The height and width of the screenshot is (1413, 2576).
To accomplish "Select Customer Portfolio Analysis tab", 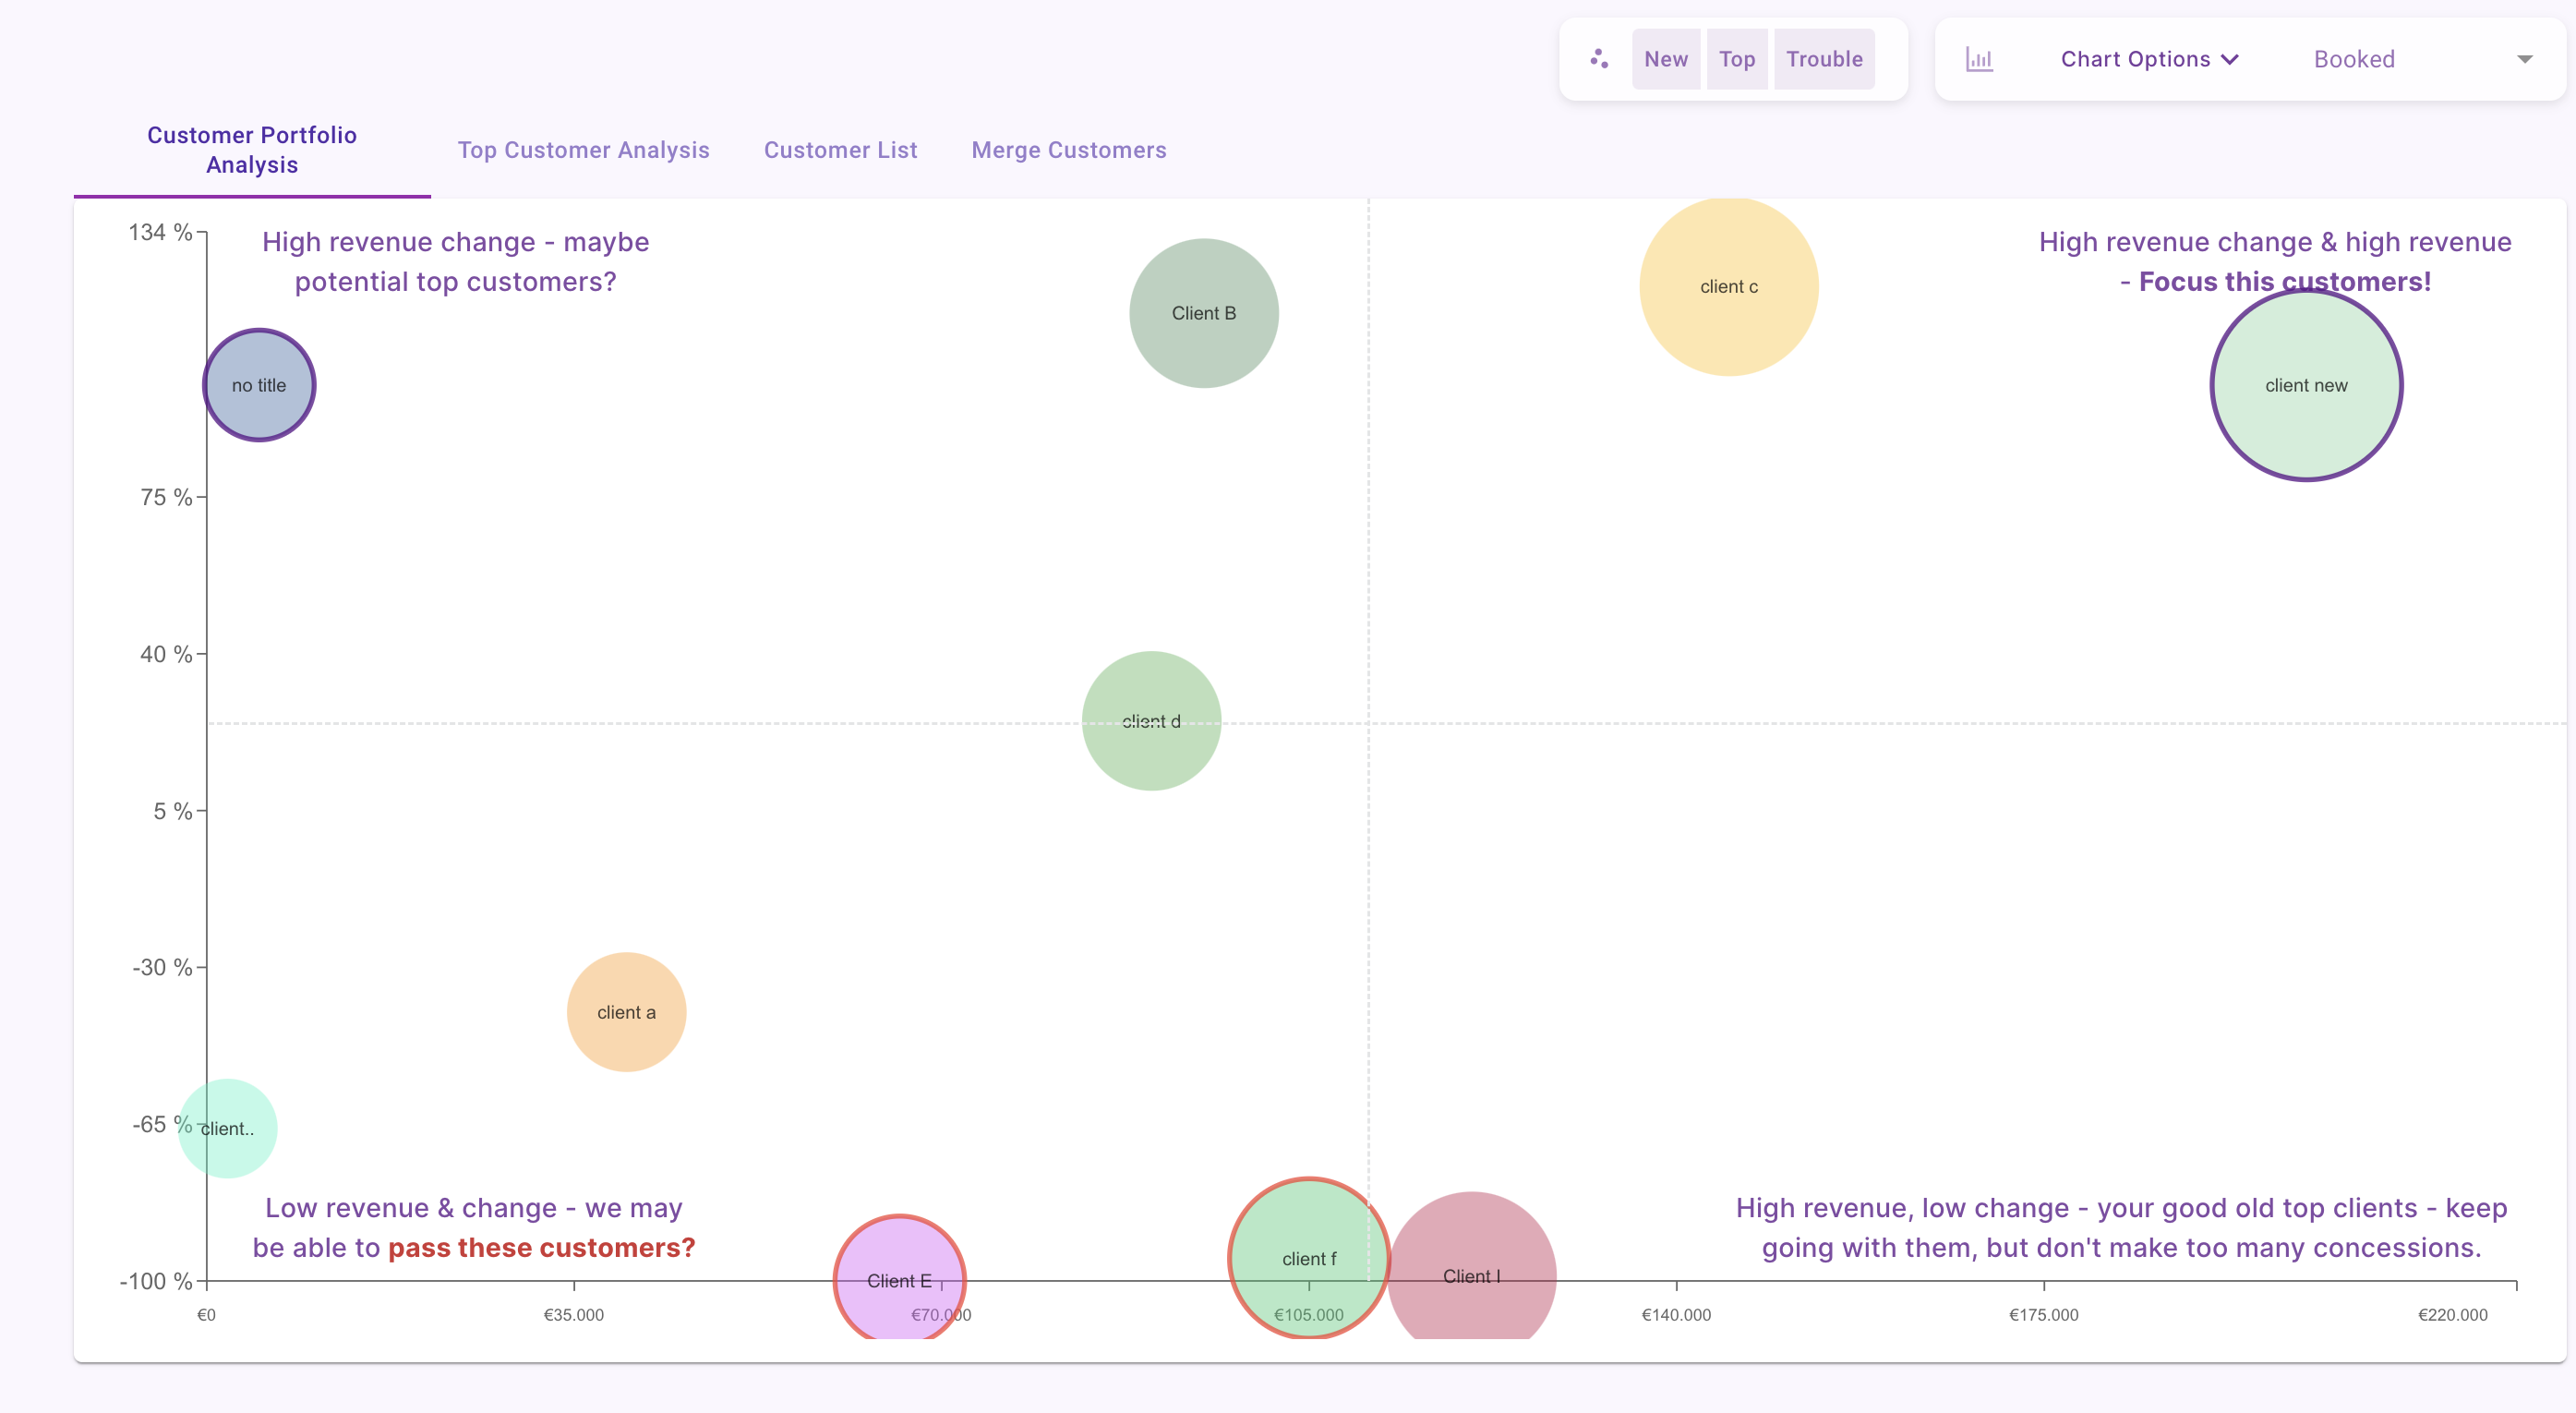I will click(252, 150).
